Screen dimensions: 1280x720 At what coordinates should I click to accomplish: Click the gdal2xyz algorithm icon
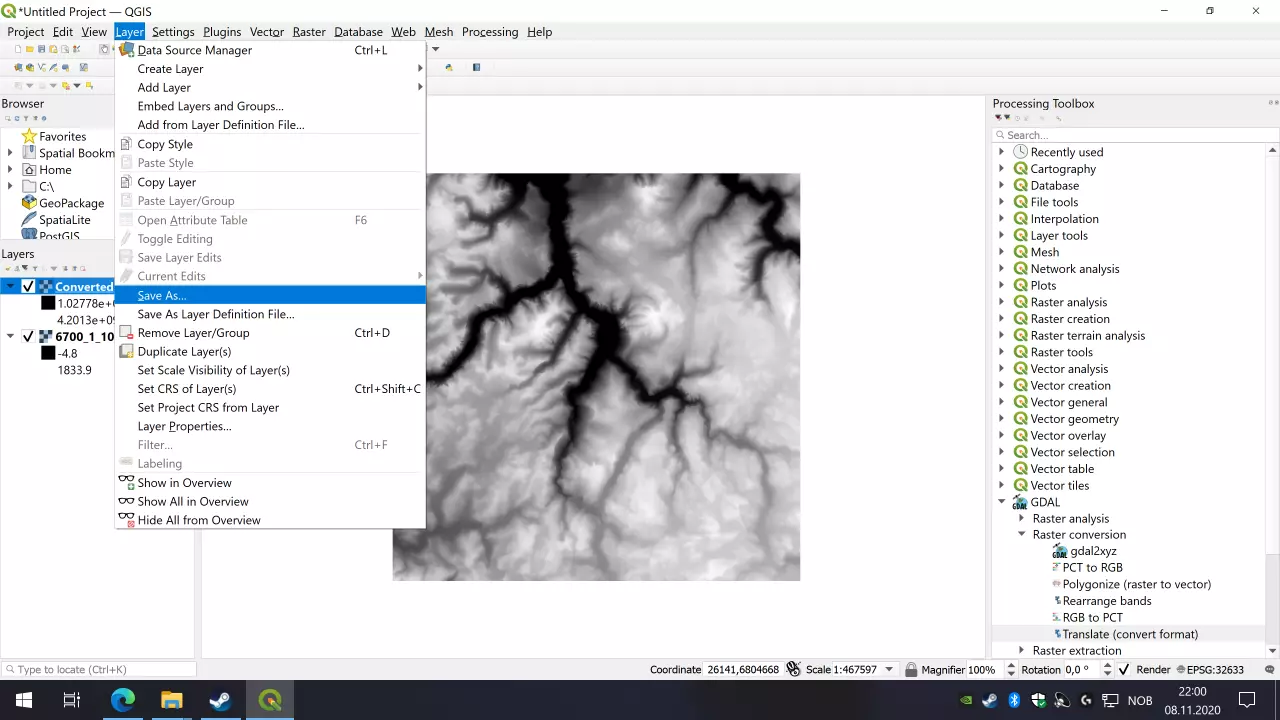[1059, 551]
